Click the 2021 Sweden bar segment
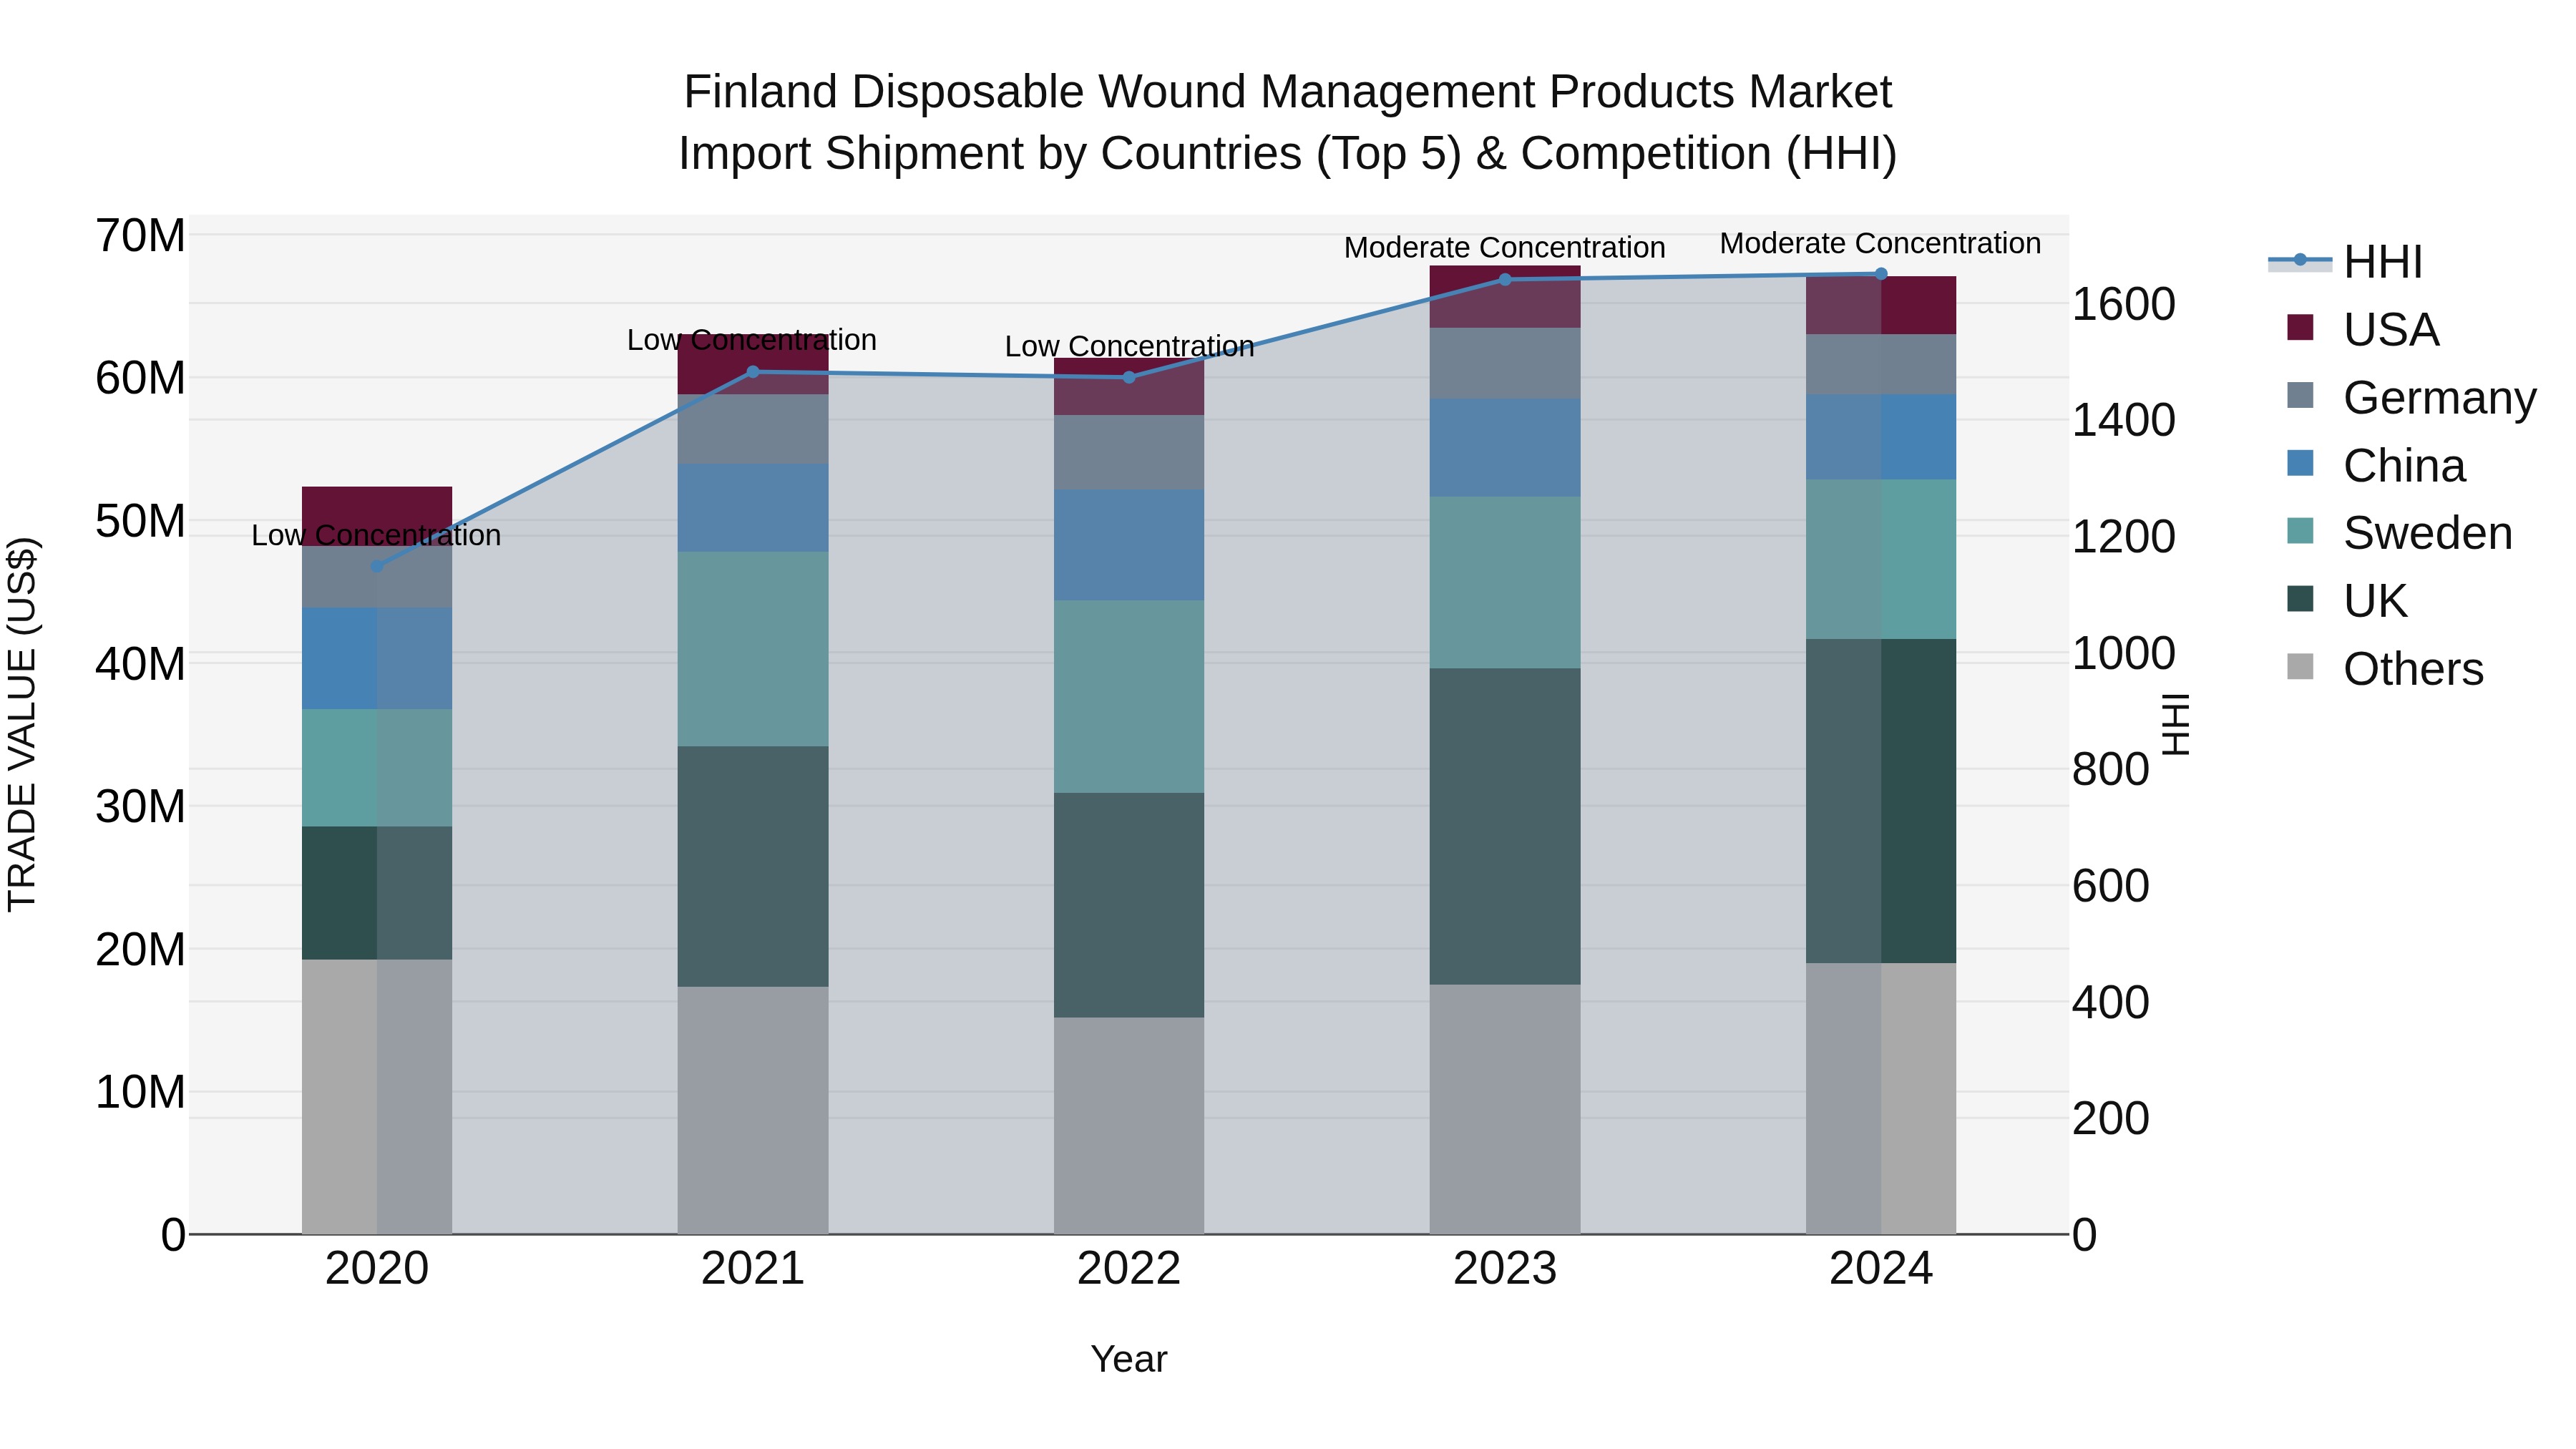This screenshot has height=1449, width=2576. point(753,649)
